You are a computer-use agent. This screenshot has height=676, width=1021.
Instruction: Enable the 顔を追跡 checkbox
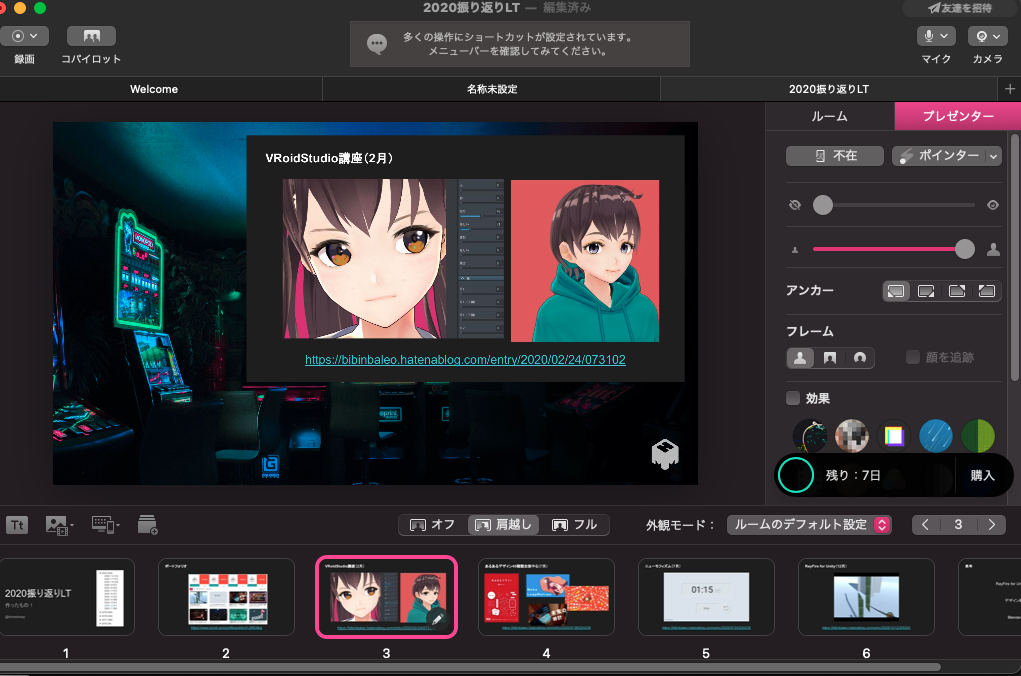point(913,357)
